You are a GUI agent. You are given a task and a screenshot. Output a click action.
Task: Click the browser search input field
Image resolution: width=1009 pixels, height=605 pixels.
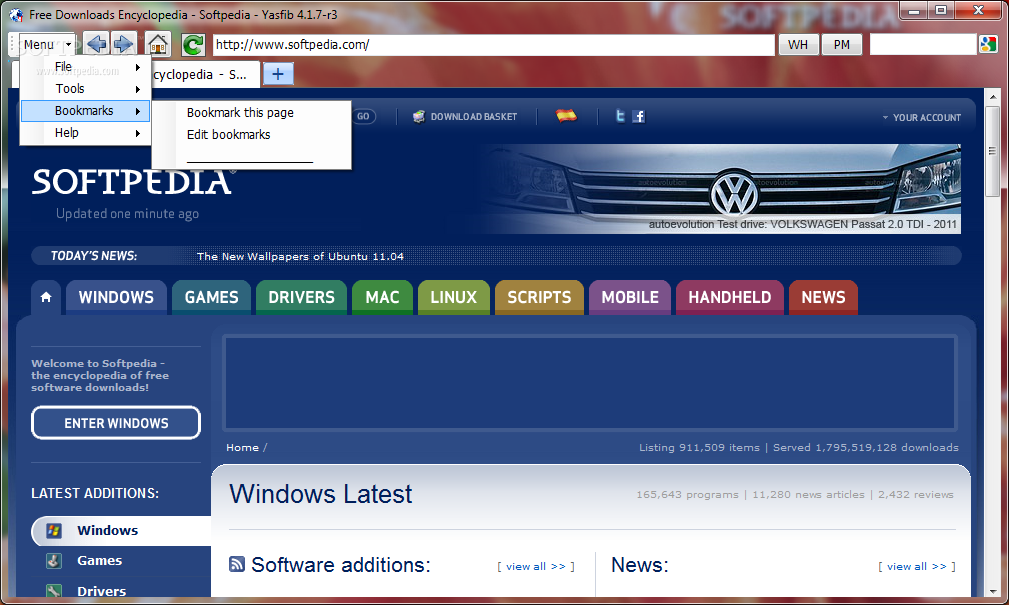click(923, 44)
